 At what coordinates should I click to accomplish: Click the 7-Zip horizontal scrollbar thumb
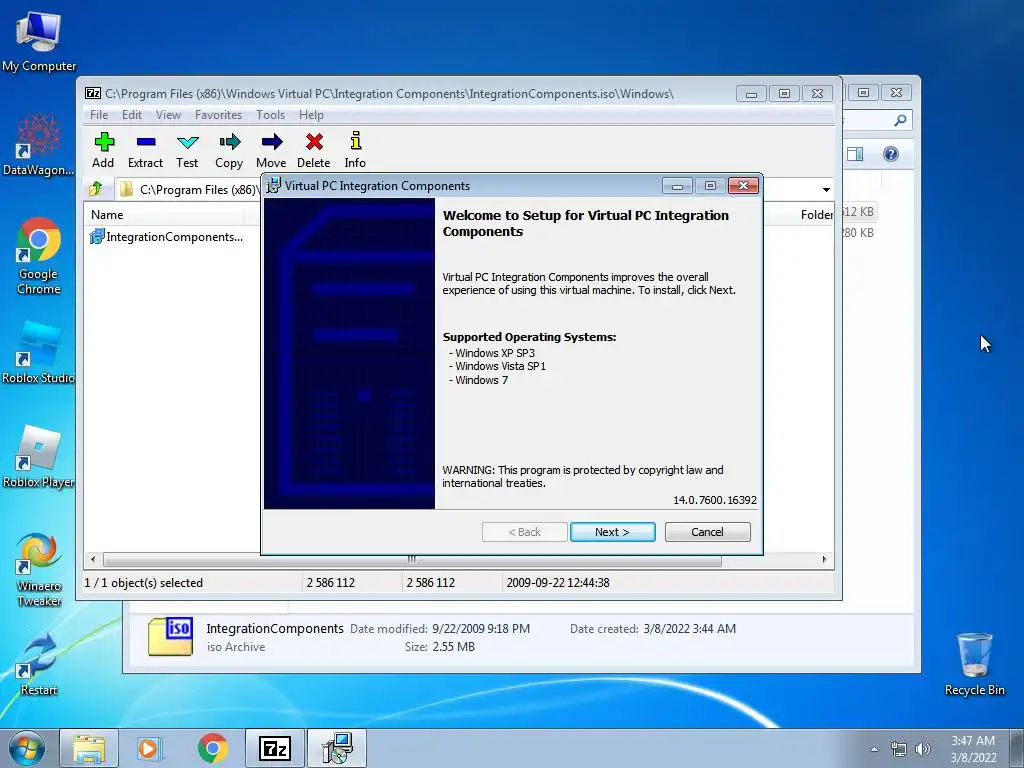coord(412,560)
